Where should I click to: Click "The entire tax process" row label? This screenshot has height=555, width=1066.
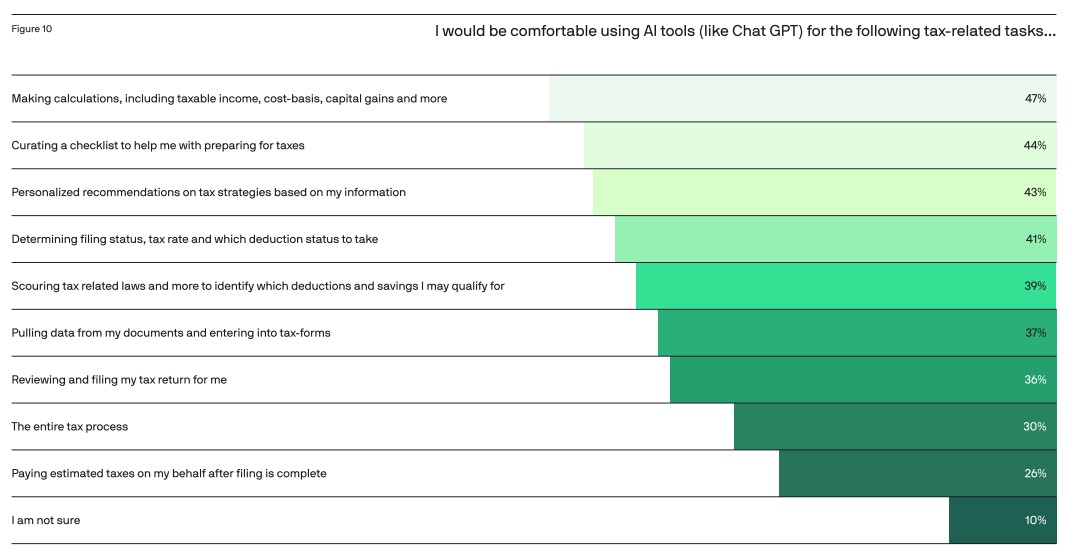(x=70, y=427)
